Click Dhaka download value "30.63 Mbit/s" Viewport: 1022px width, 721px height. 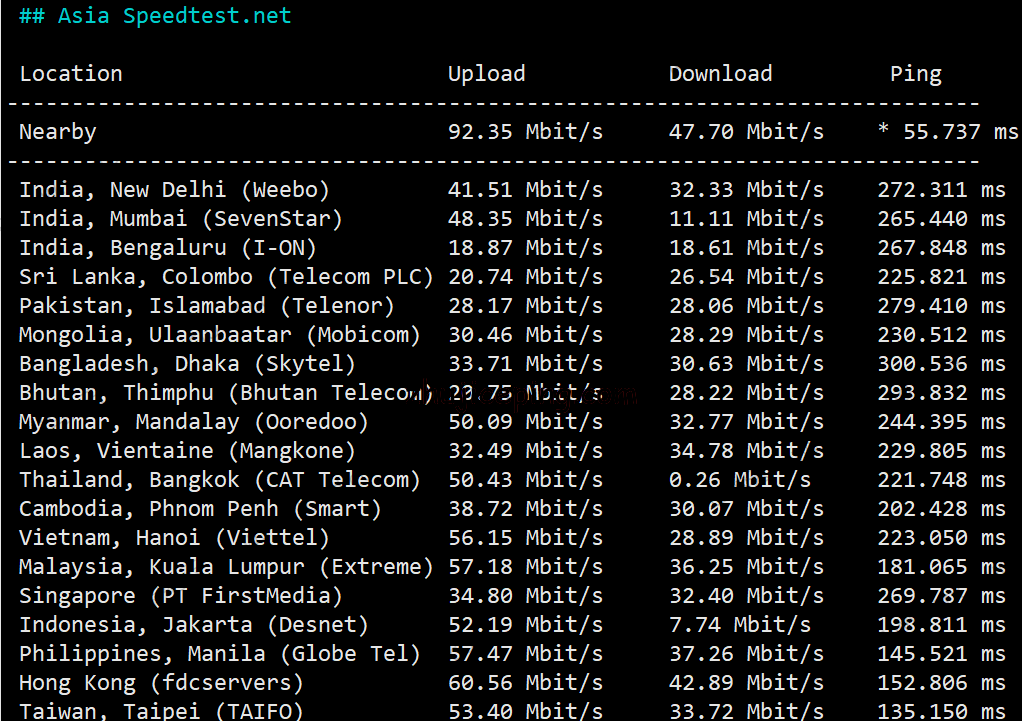746,364
